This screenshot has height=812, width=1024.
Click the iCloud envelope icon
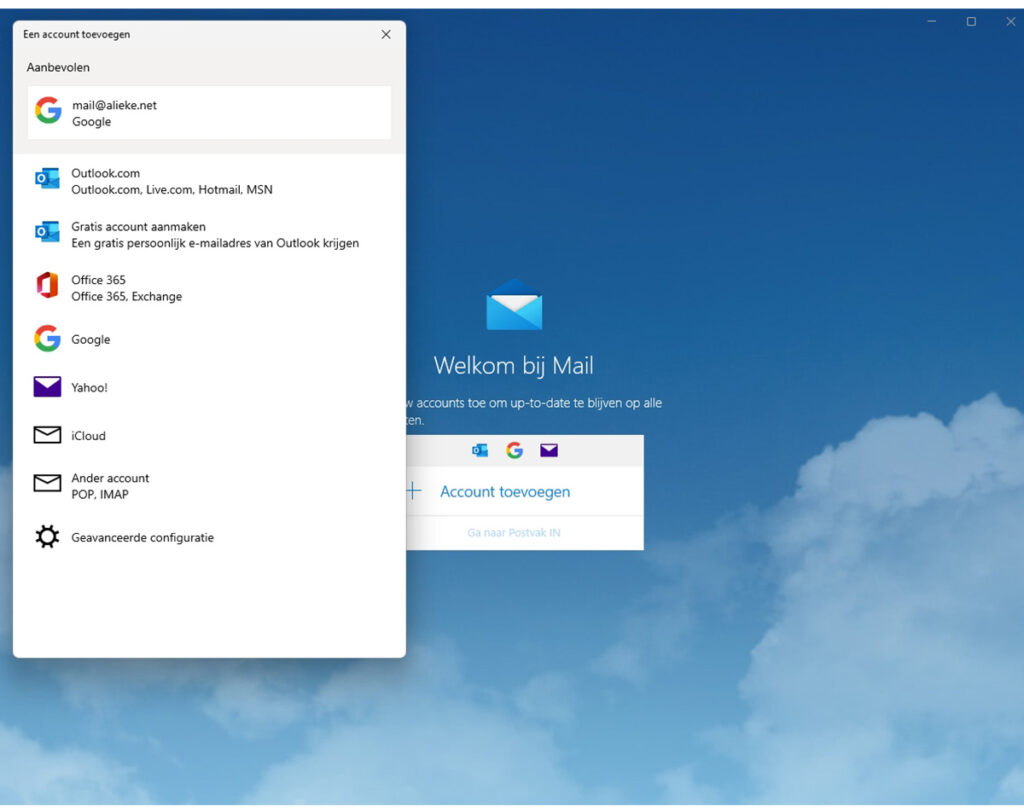47,435
